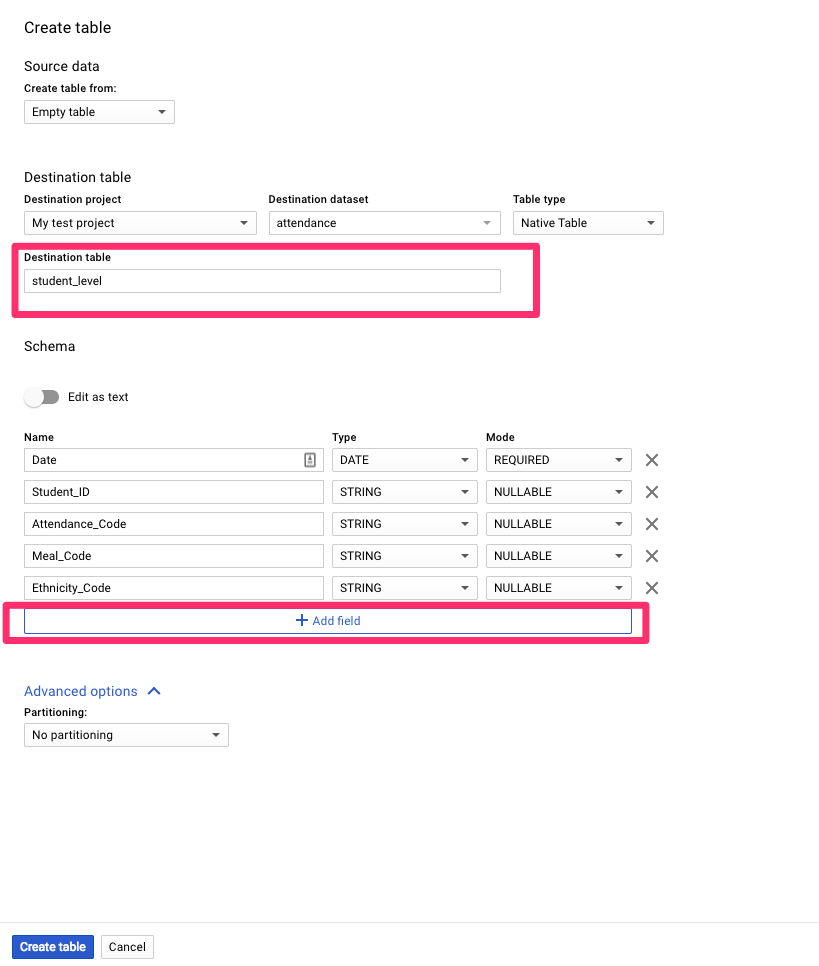Remove the Attendance_Code field with X
The width and height of the screenshot is (819, 966).
coord(651,524)
